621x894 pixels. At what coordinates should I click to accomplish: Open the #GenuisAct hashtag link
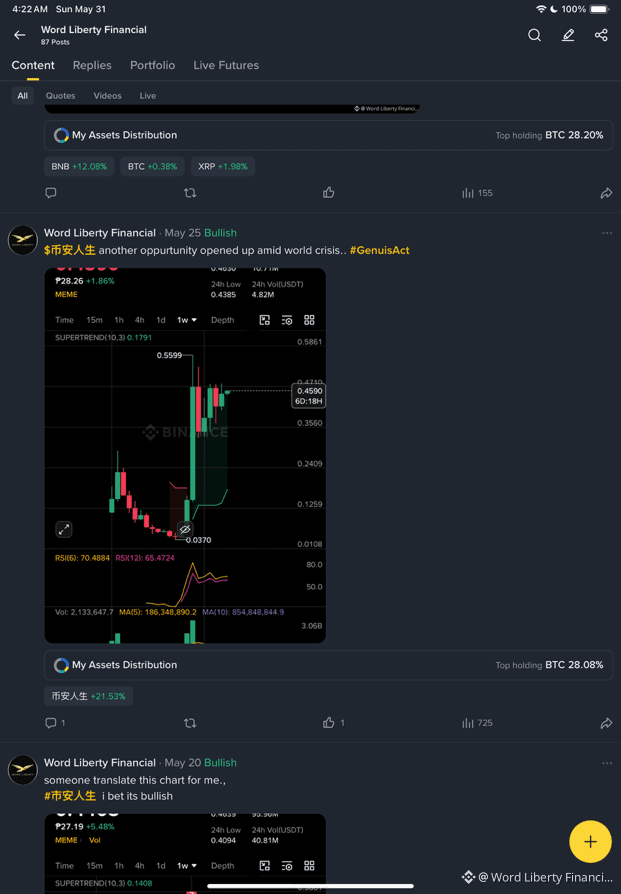point(379,250)
